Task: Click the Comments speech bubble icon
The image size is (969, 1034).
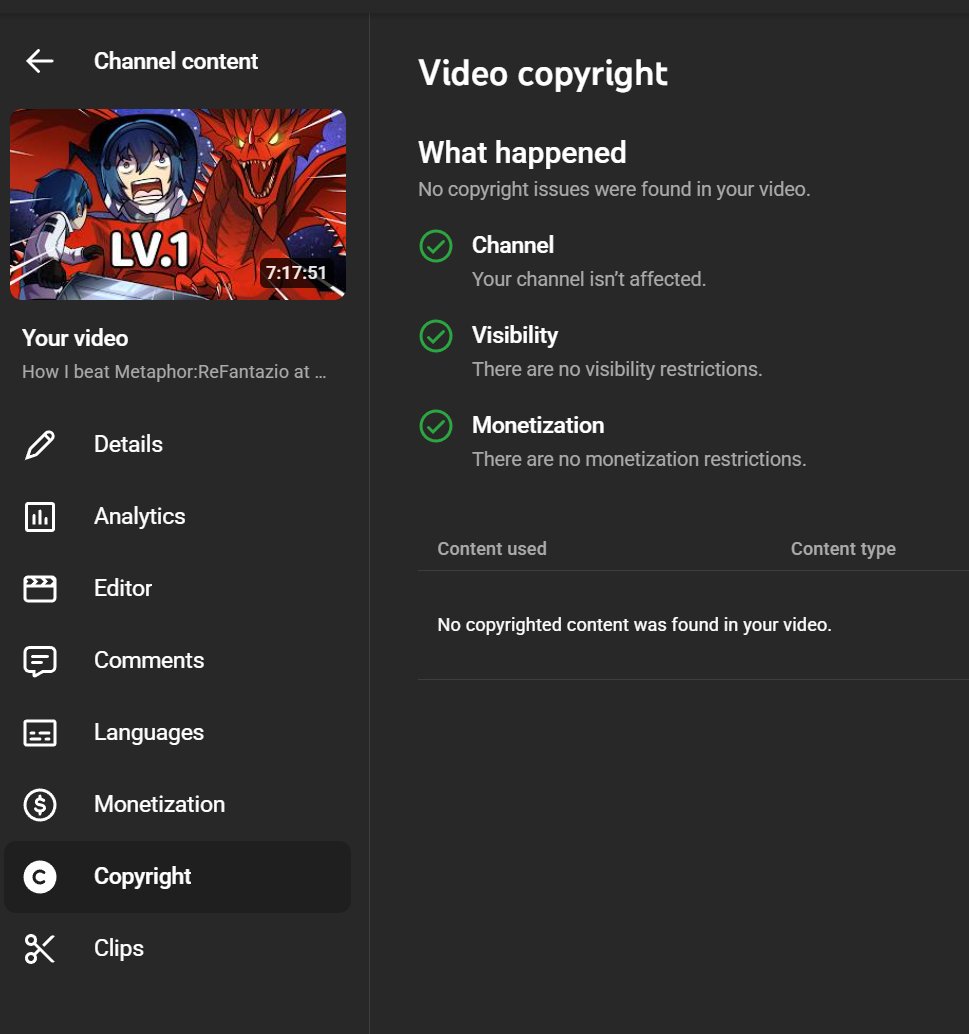Action: coord(40,661)
